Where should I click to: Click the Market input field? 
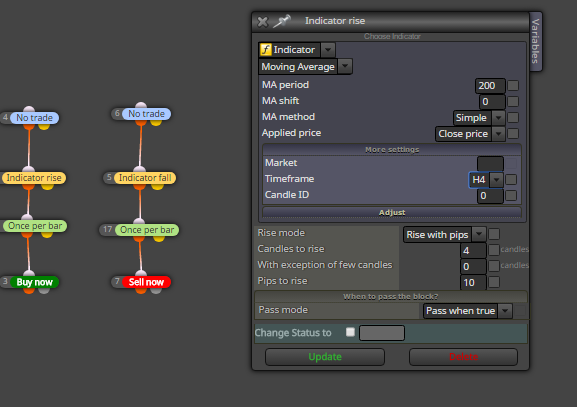click(490, 163)
